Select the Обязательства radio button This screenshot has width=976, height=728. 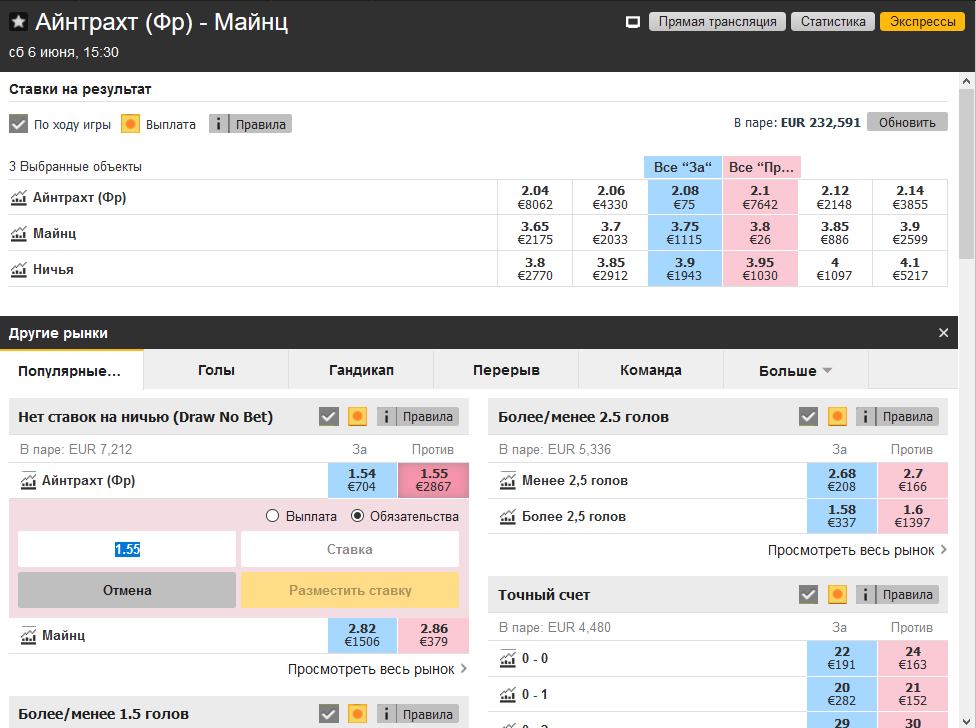coord(357,516)
